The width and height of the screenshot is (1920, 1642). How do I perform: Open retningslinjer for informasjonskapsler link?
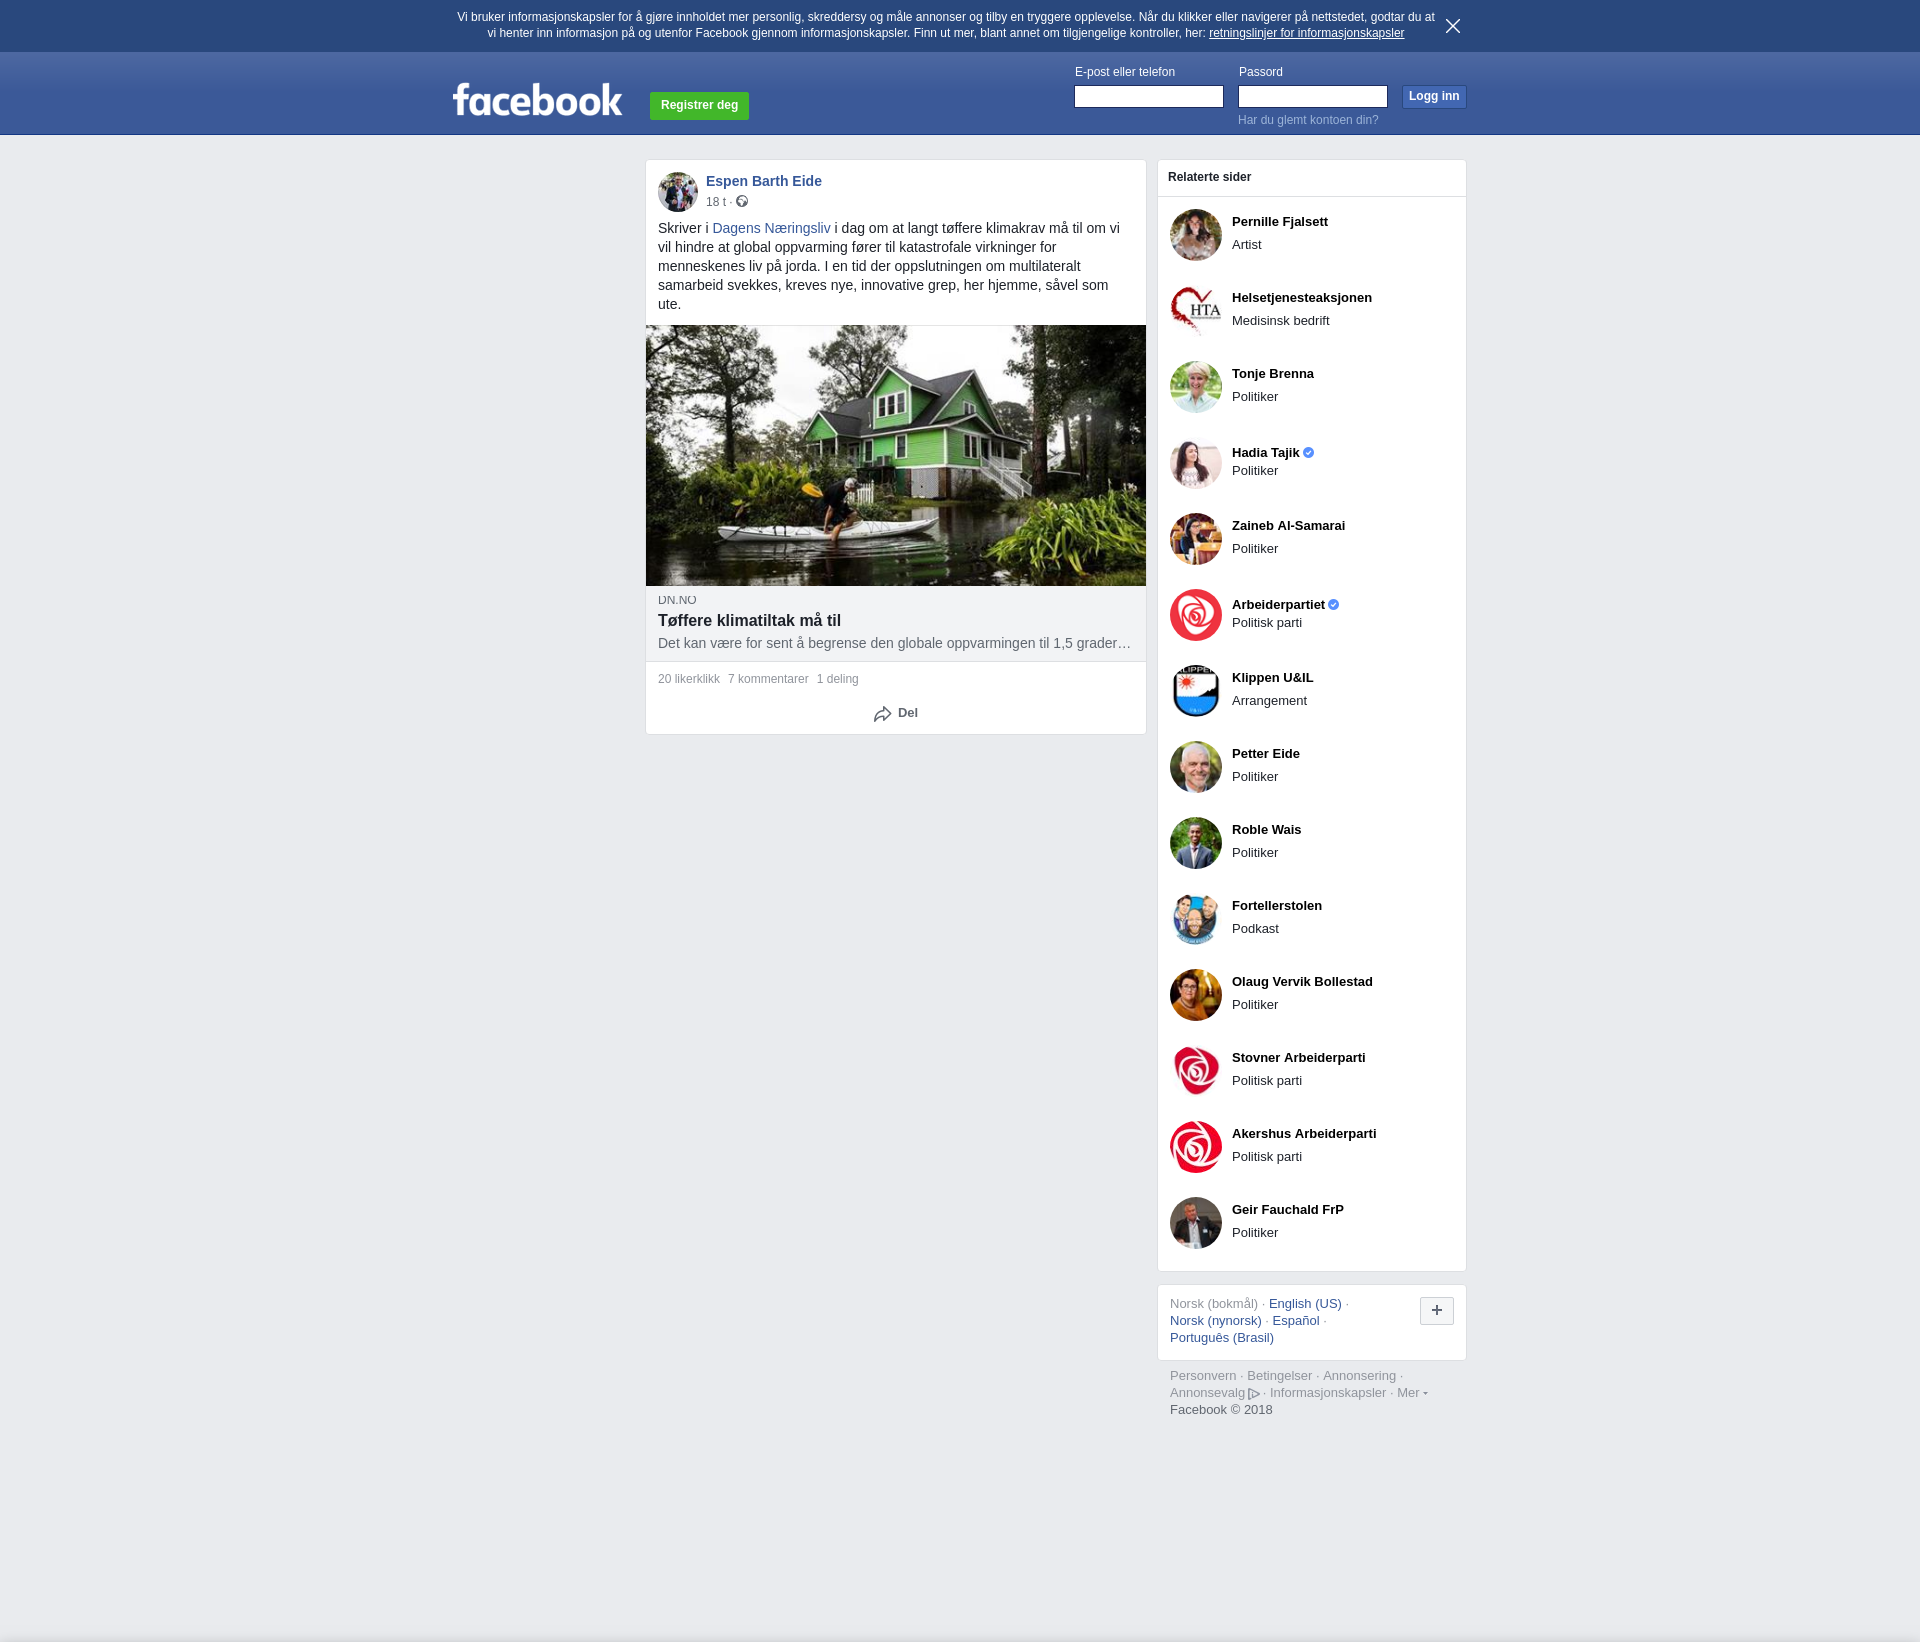1306,33
